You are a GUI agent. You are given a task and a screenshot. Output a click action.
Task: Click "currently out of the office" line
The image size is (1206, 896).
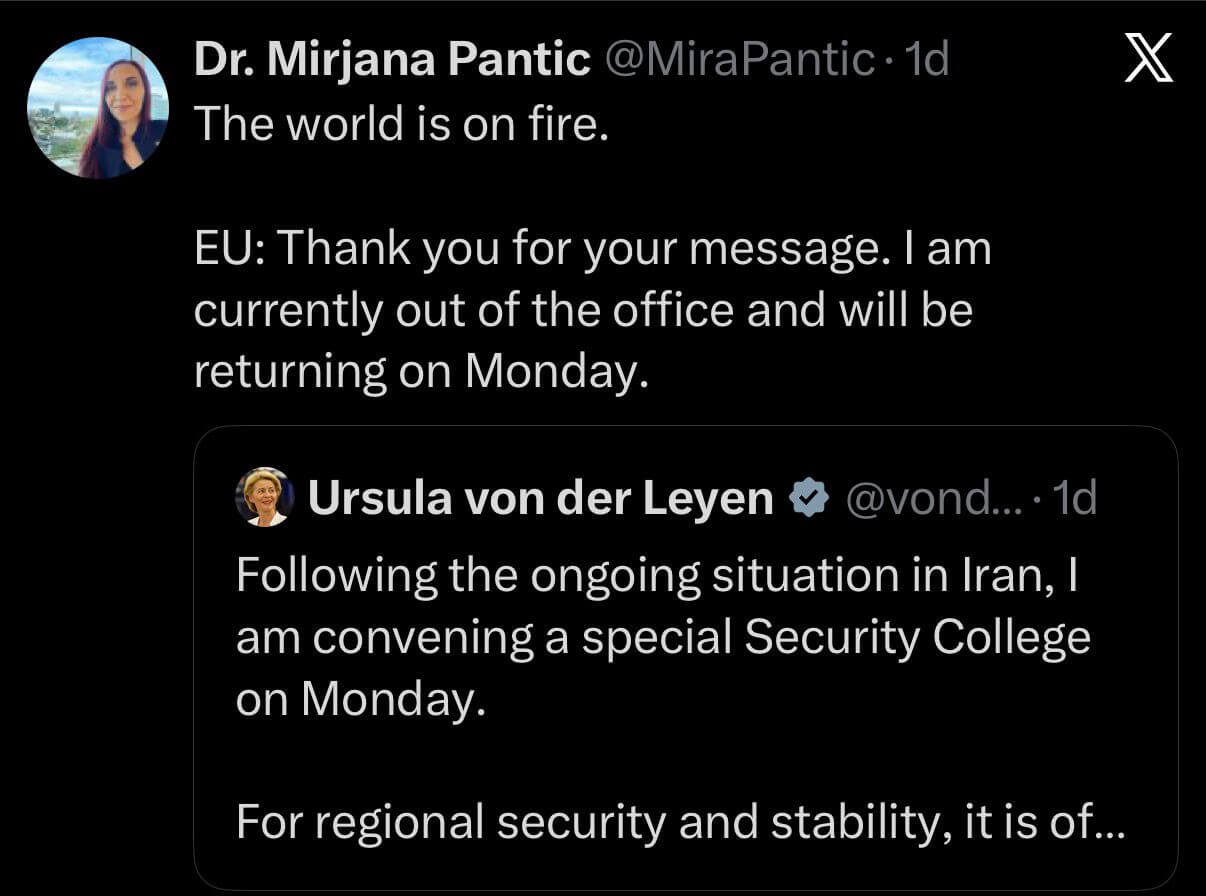[582, 310]
